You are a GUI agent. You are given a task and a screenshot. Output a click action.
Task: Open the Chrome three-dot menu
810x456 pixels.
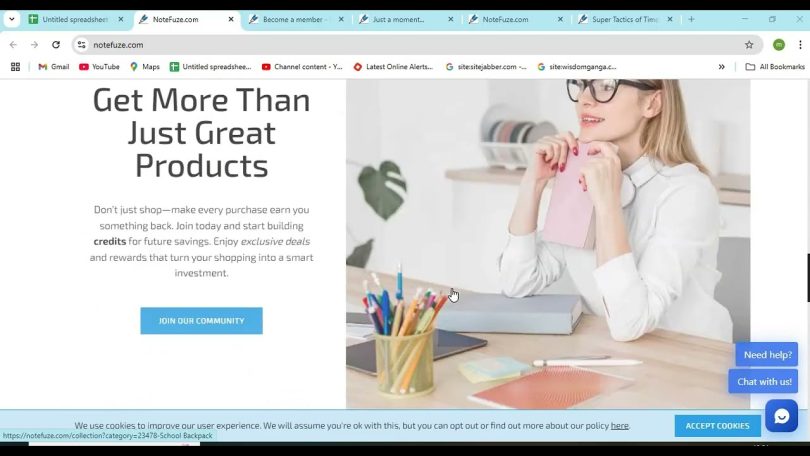point(800,45)
